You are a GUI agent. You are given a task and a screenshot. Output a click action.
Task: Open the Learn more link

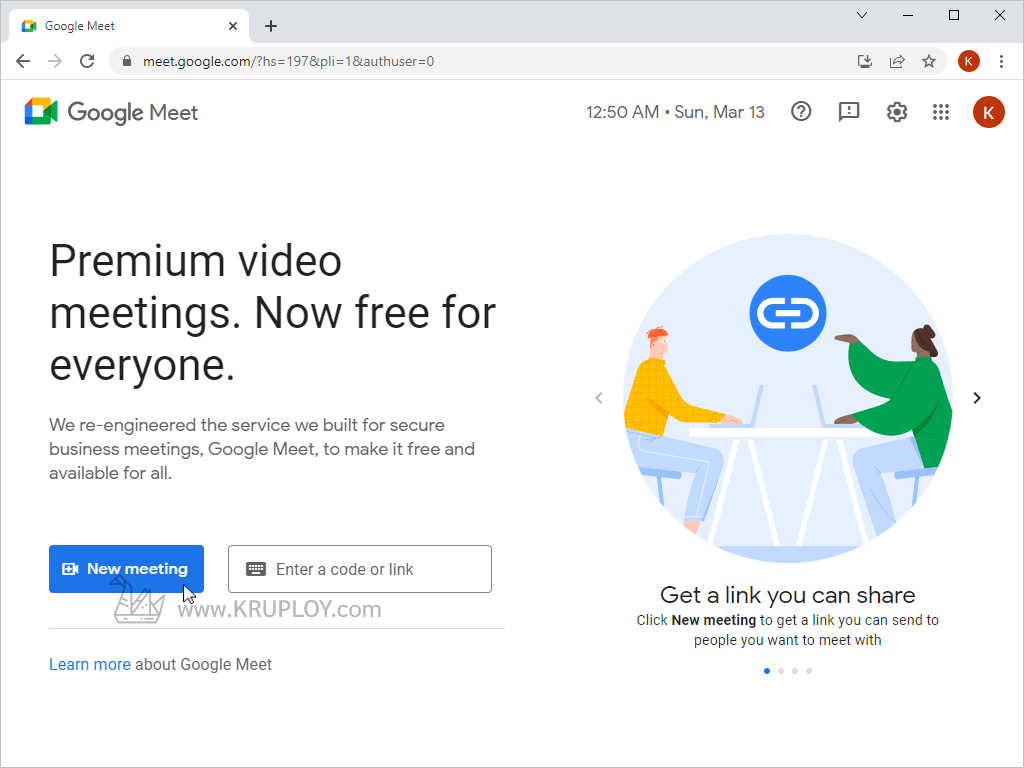coord(89,664)
